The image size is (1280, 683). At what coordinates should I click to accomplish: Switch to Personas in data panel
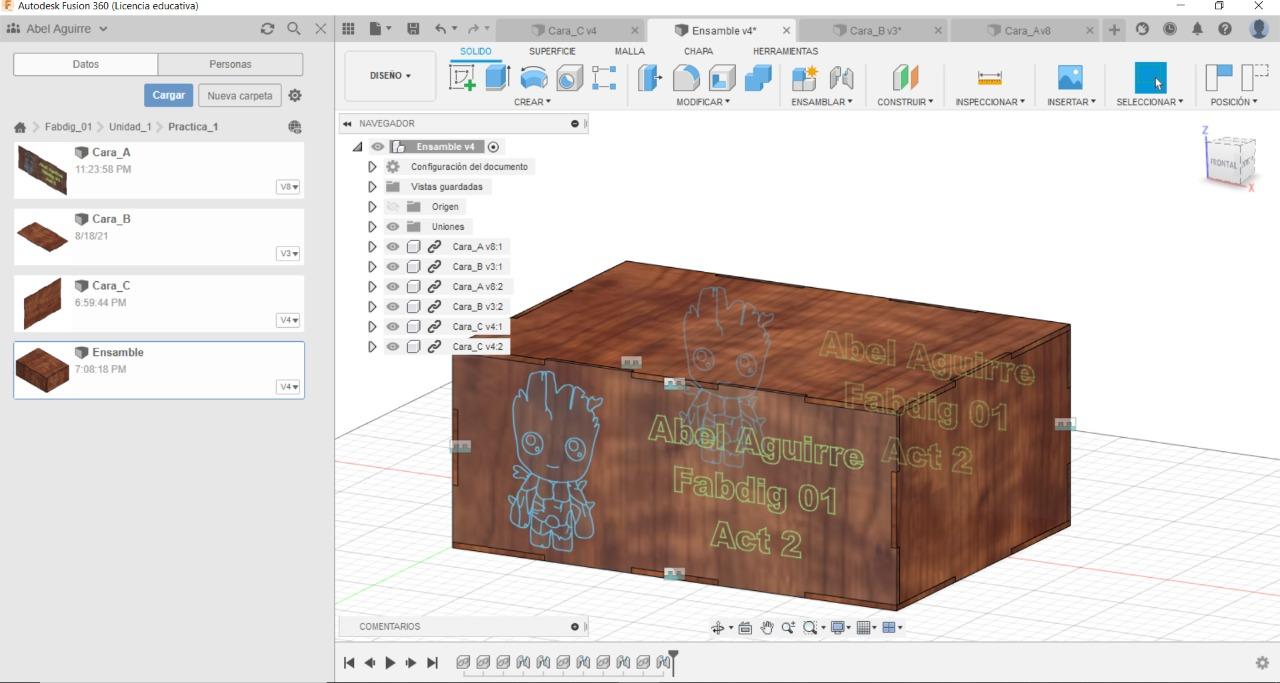230,64
